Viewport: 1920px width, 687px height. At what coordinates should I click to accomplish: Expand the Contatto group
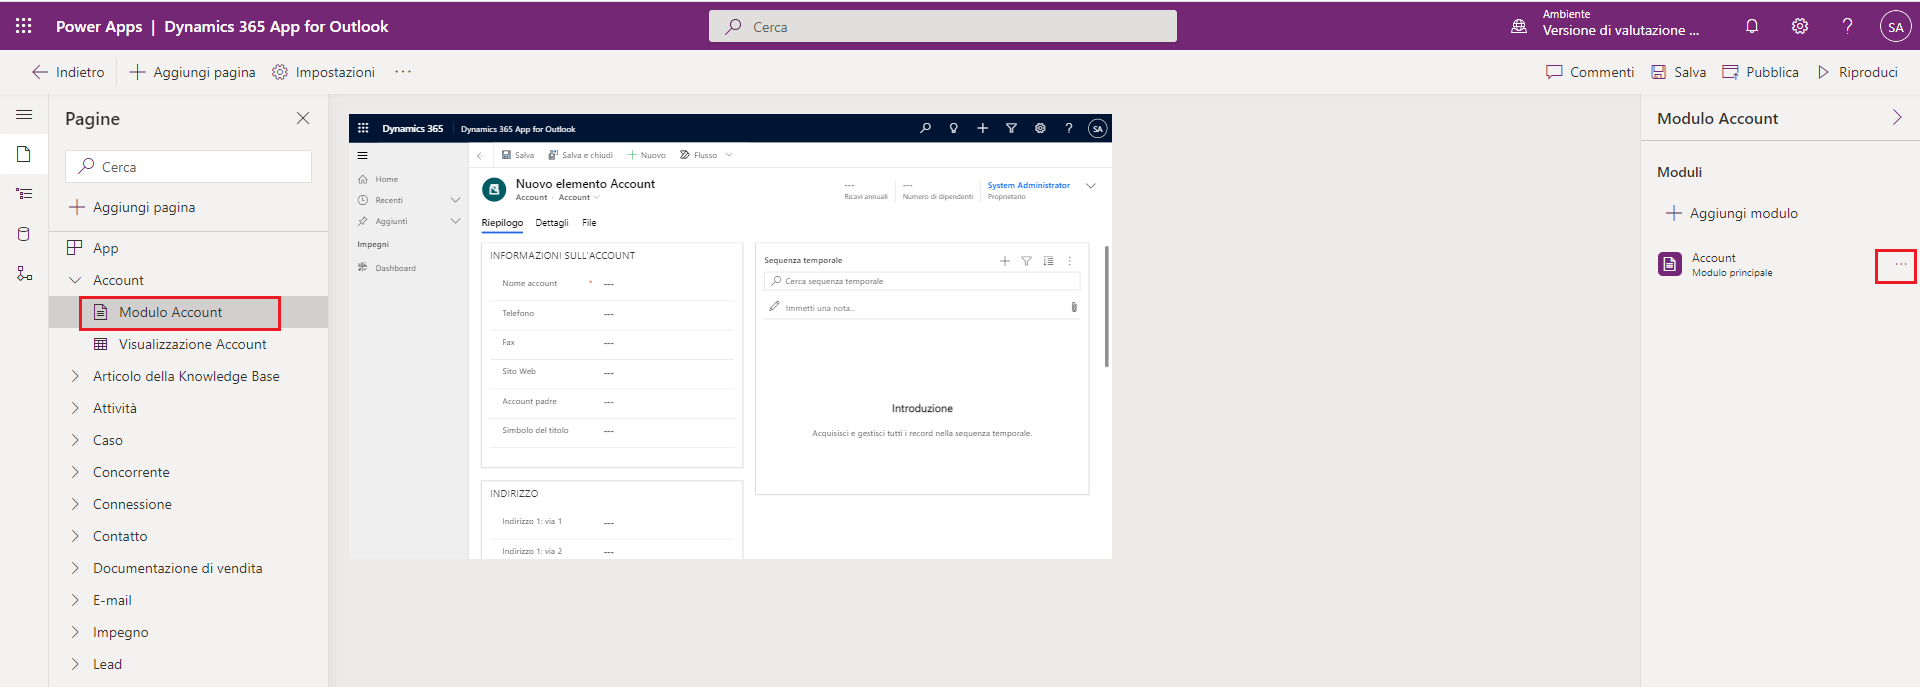click(75, 536)
